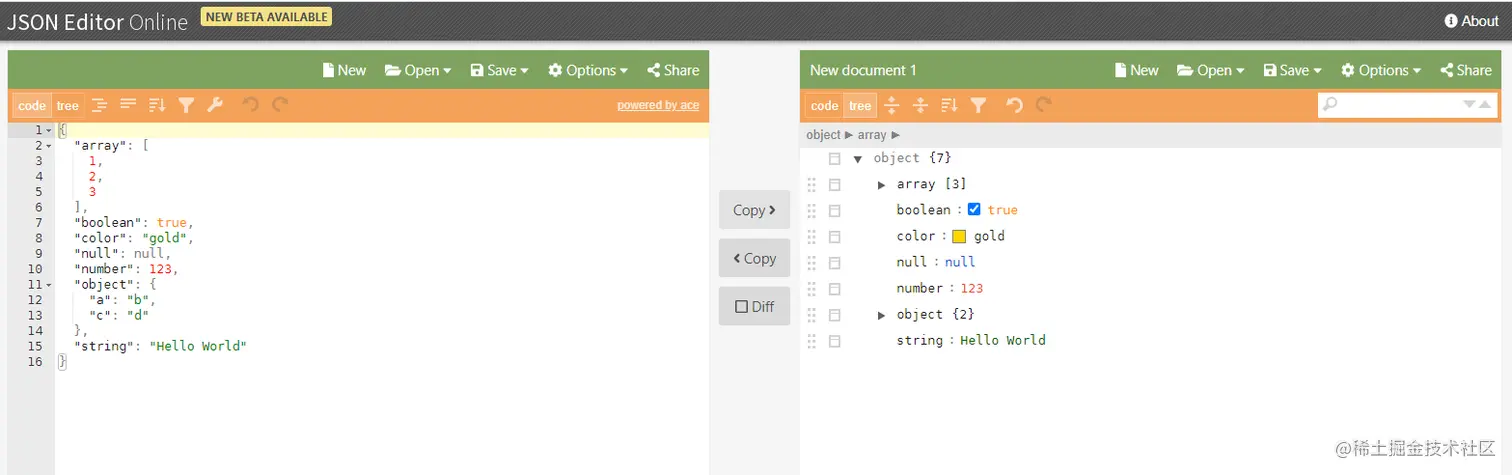Open the right panel Open menu
Image resolution: width=1512 pixels, height=475 pixels.
tap(1210, 70)
